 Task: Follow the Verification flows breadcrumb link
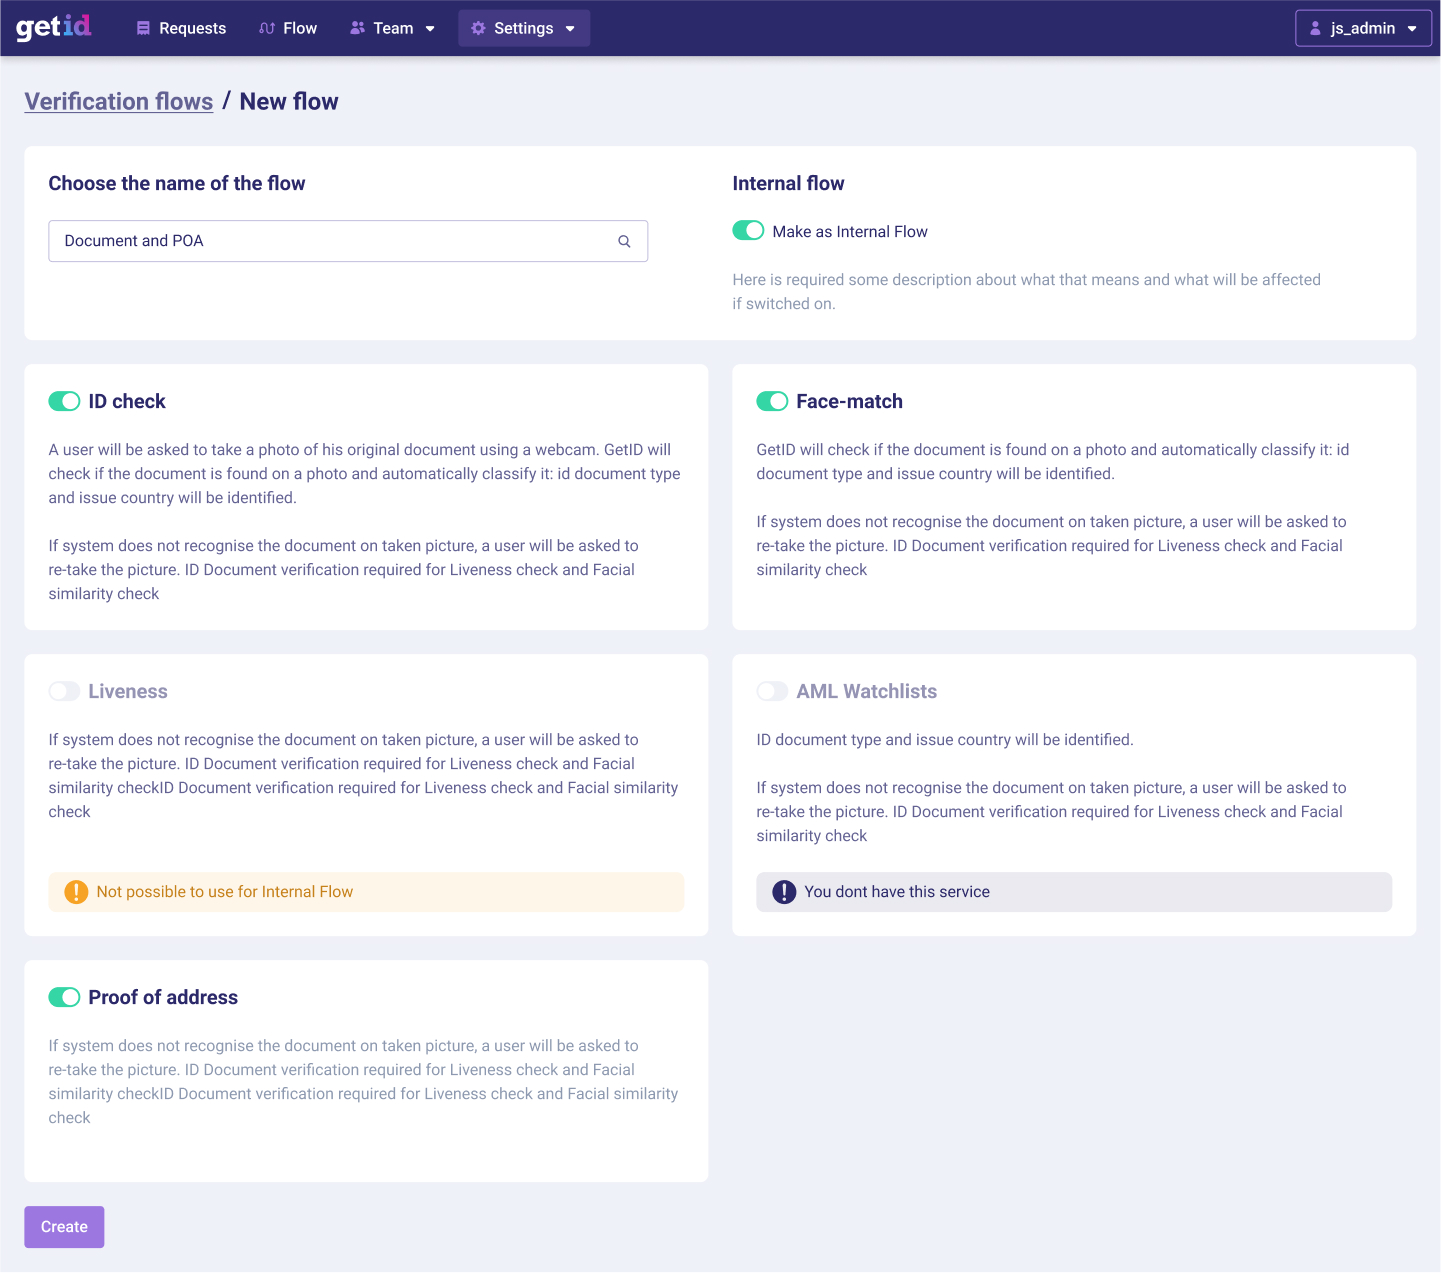[119, 102]
